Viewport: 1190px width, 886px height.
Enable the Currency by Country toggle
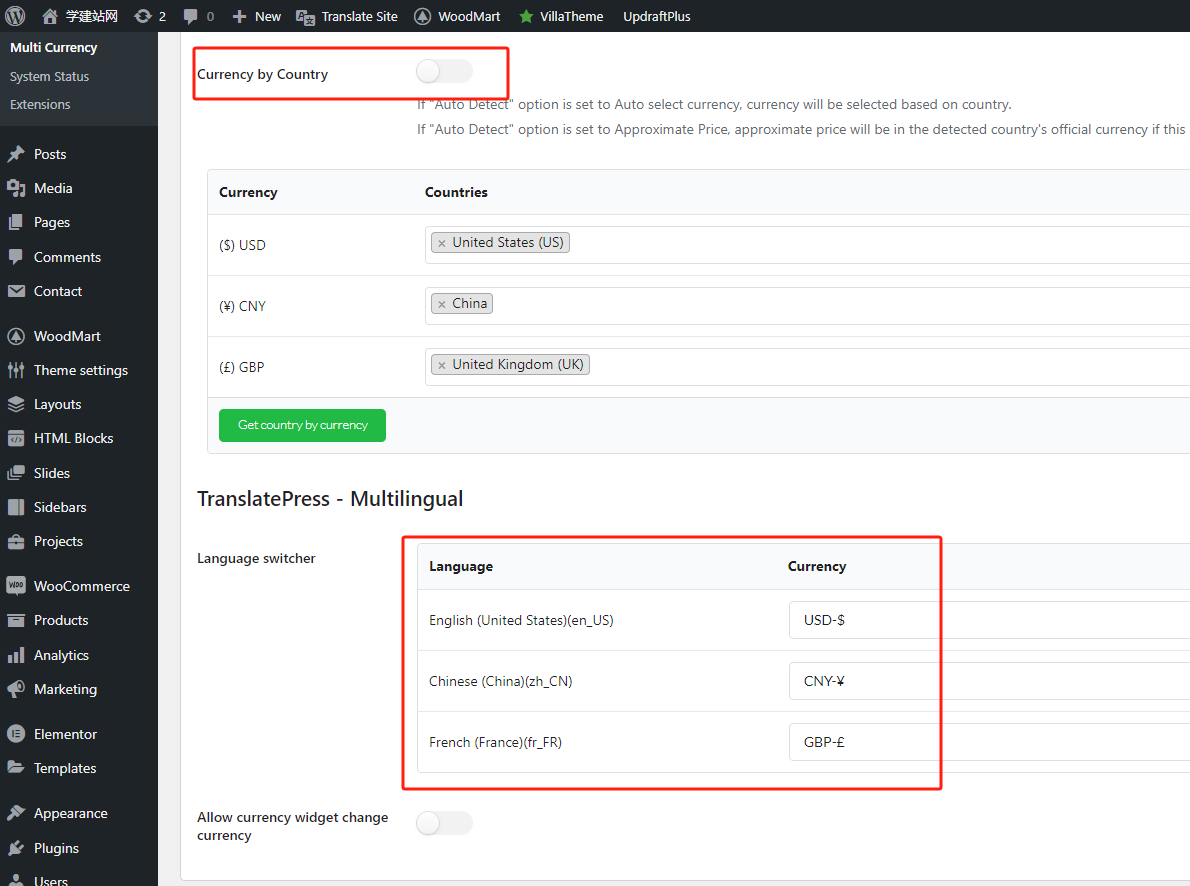click(x=444, y=71)
